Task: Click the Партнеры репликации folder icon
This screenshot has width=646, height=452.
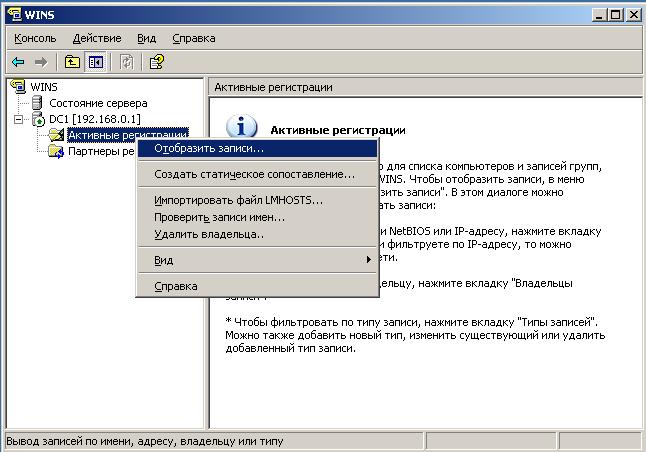Action: 56,151
